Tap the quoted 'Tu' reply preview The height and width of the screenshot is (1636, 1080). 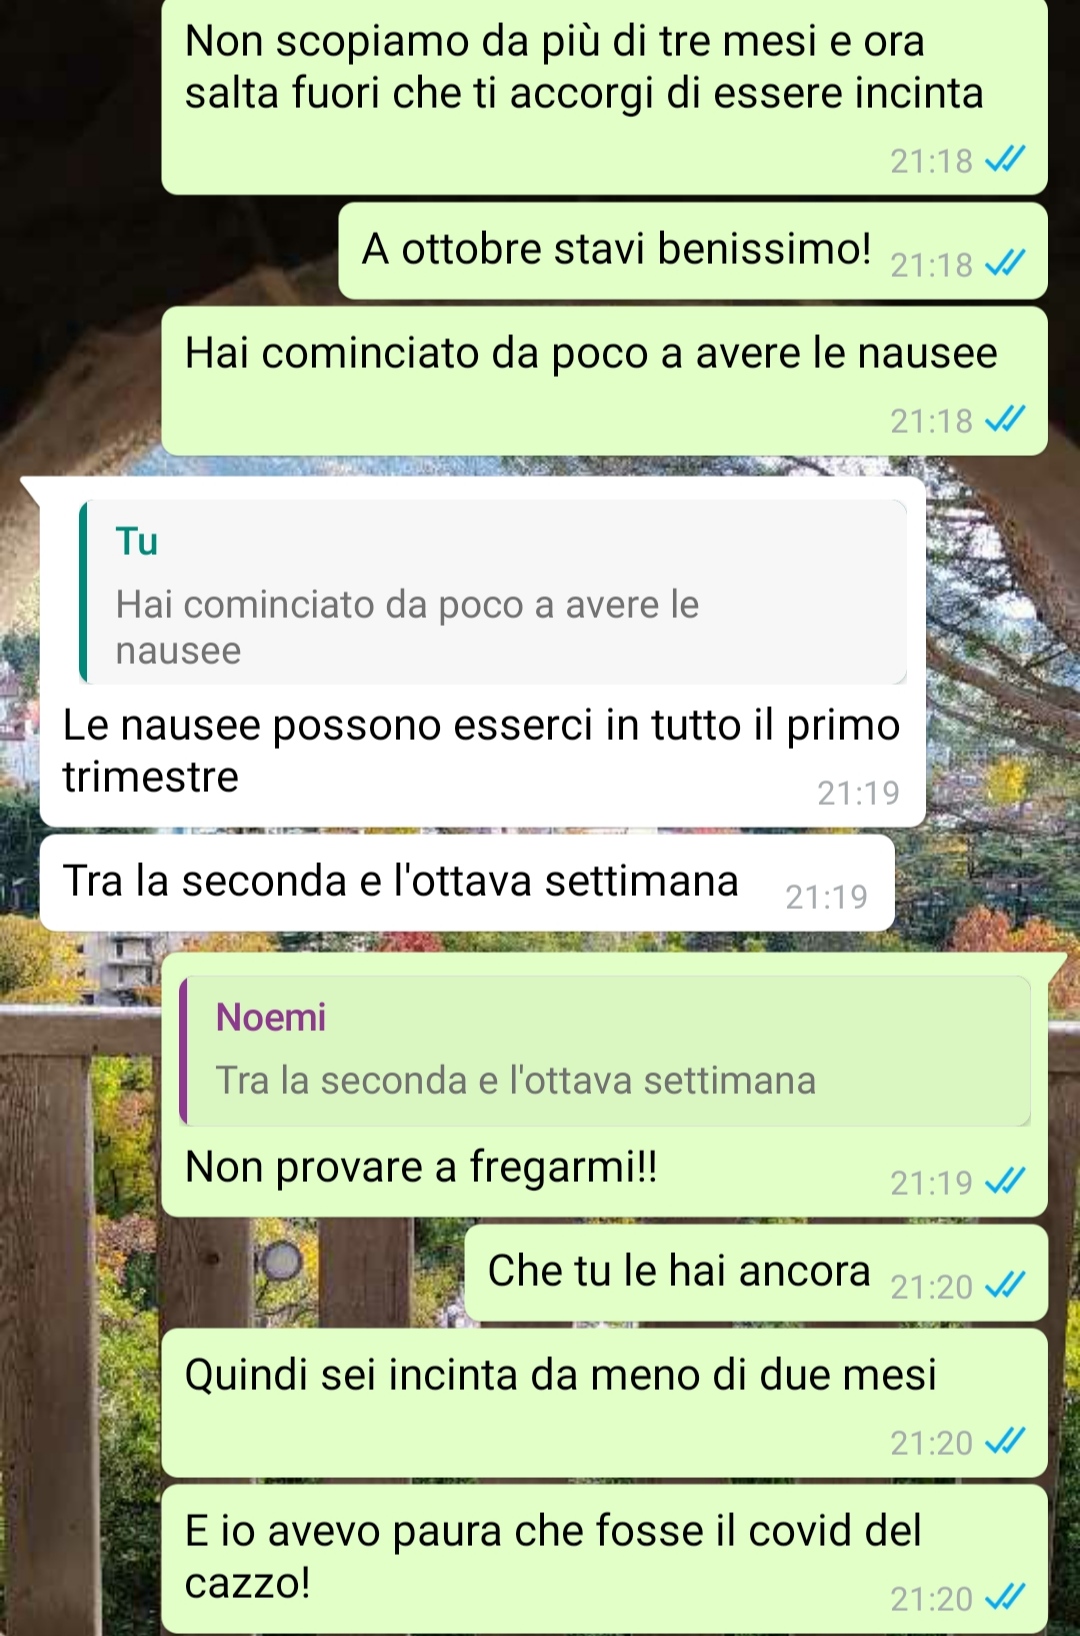(x=493, y=592)
